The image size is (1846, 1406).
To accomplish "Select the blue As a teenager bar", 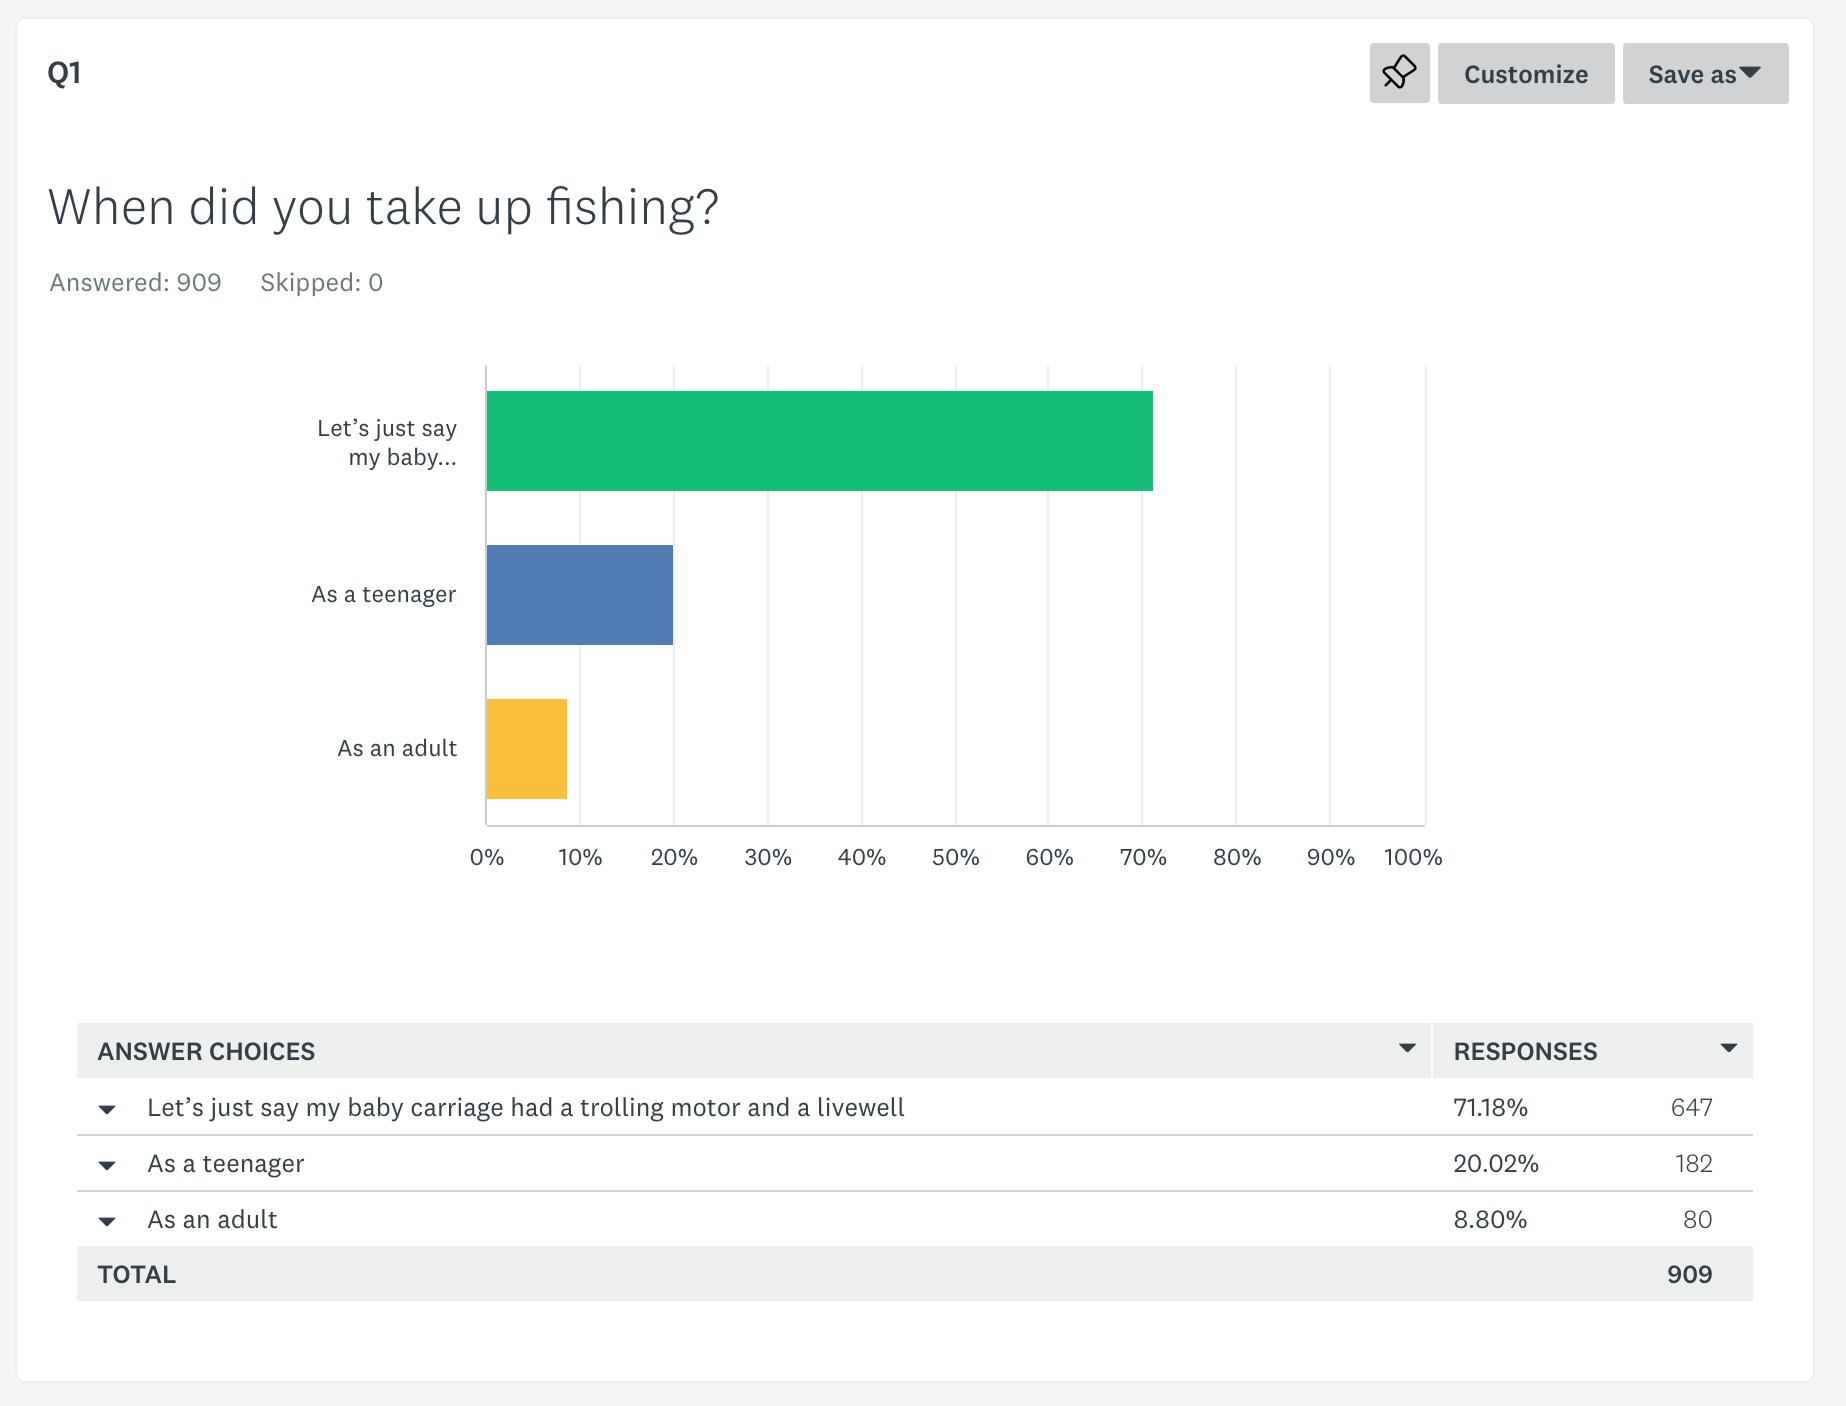I will click(580, 595).
